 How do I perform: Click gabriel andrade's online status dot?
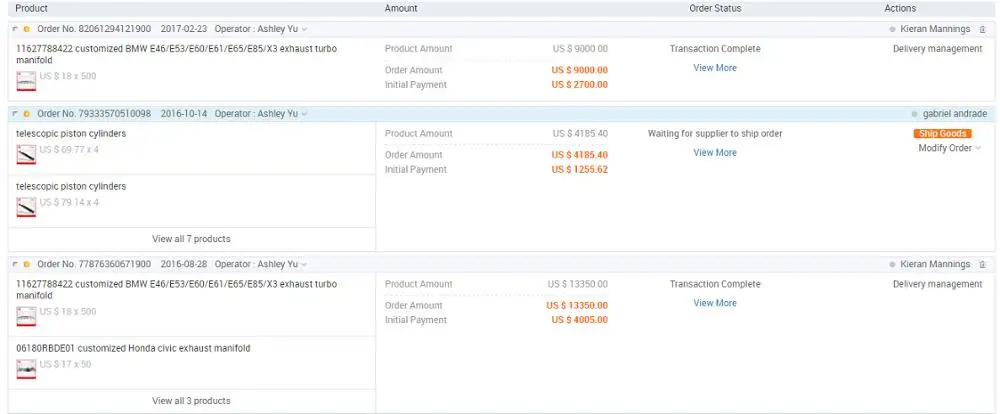pyautogui.click(x=914, y=114)
